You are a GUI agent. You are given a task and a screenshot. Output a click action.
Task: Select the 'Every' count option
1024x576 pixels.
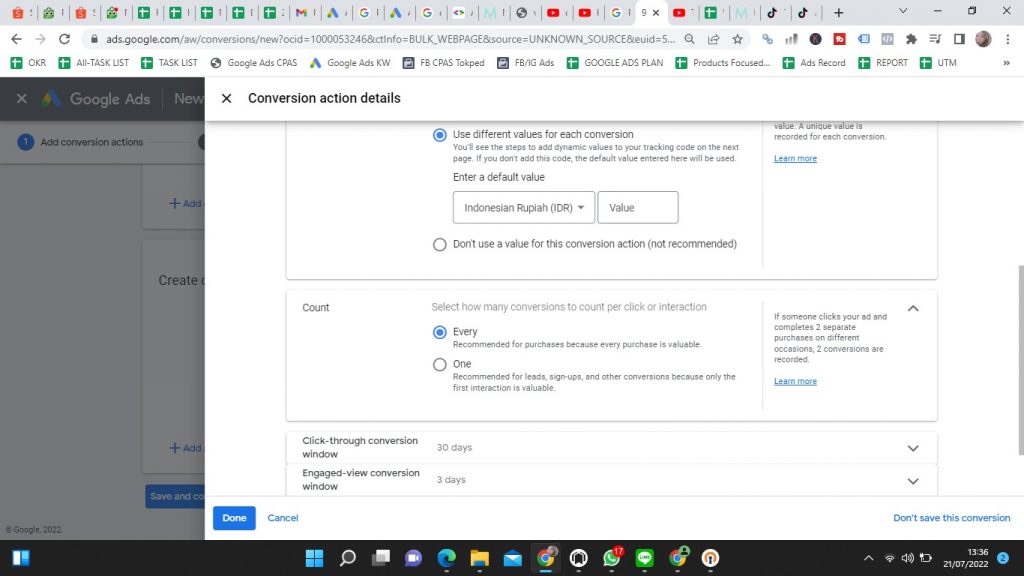click(440, 332)
